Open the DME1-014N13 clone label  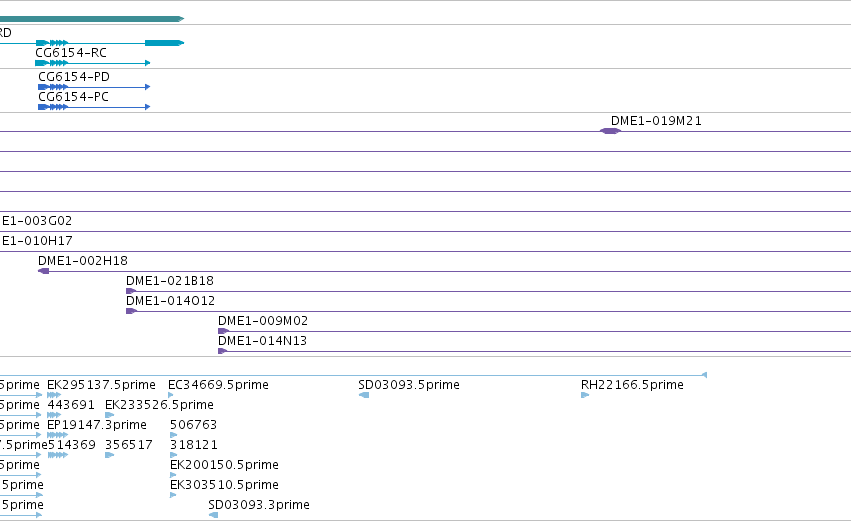pos(263,341)
